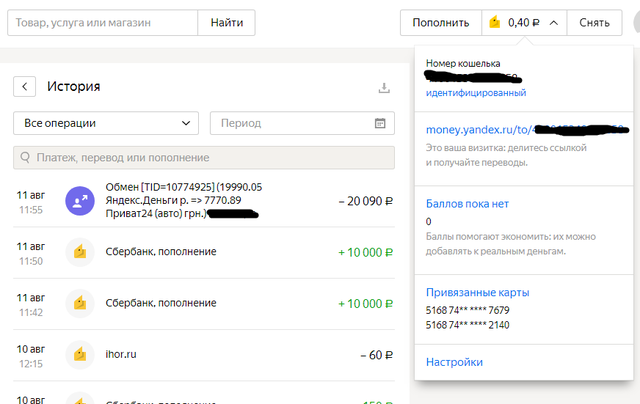Click the 11 авг 11:55 date
The image size is (640, 404).
(31, 202)
